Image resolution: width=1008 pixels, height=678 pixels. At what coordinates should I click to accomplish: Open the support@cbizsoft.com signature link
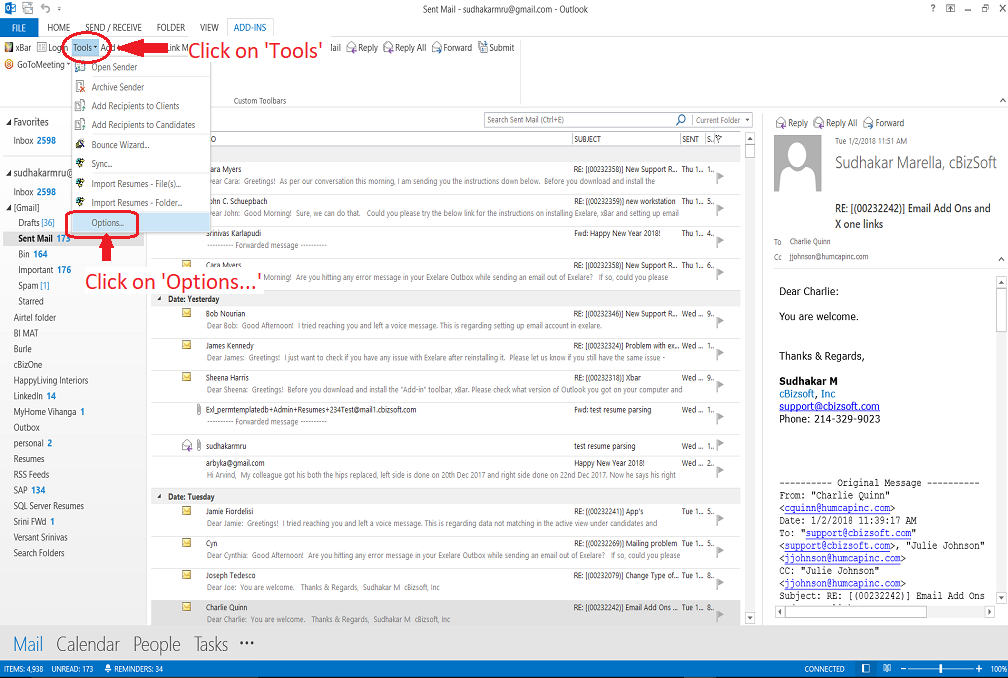[x=829, y=406]
